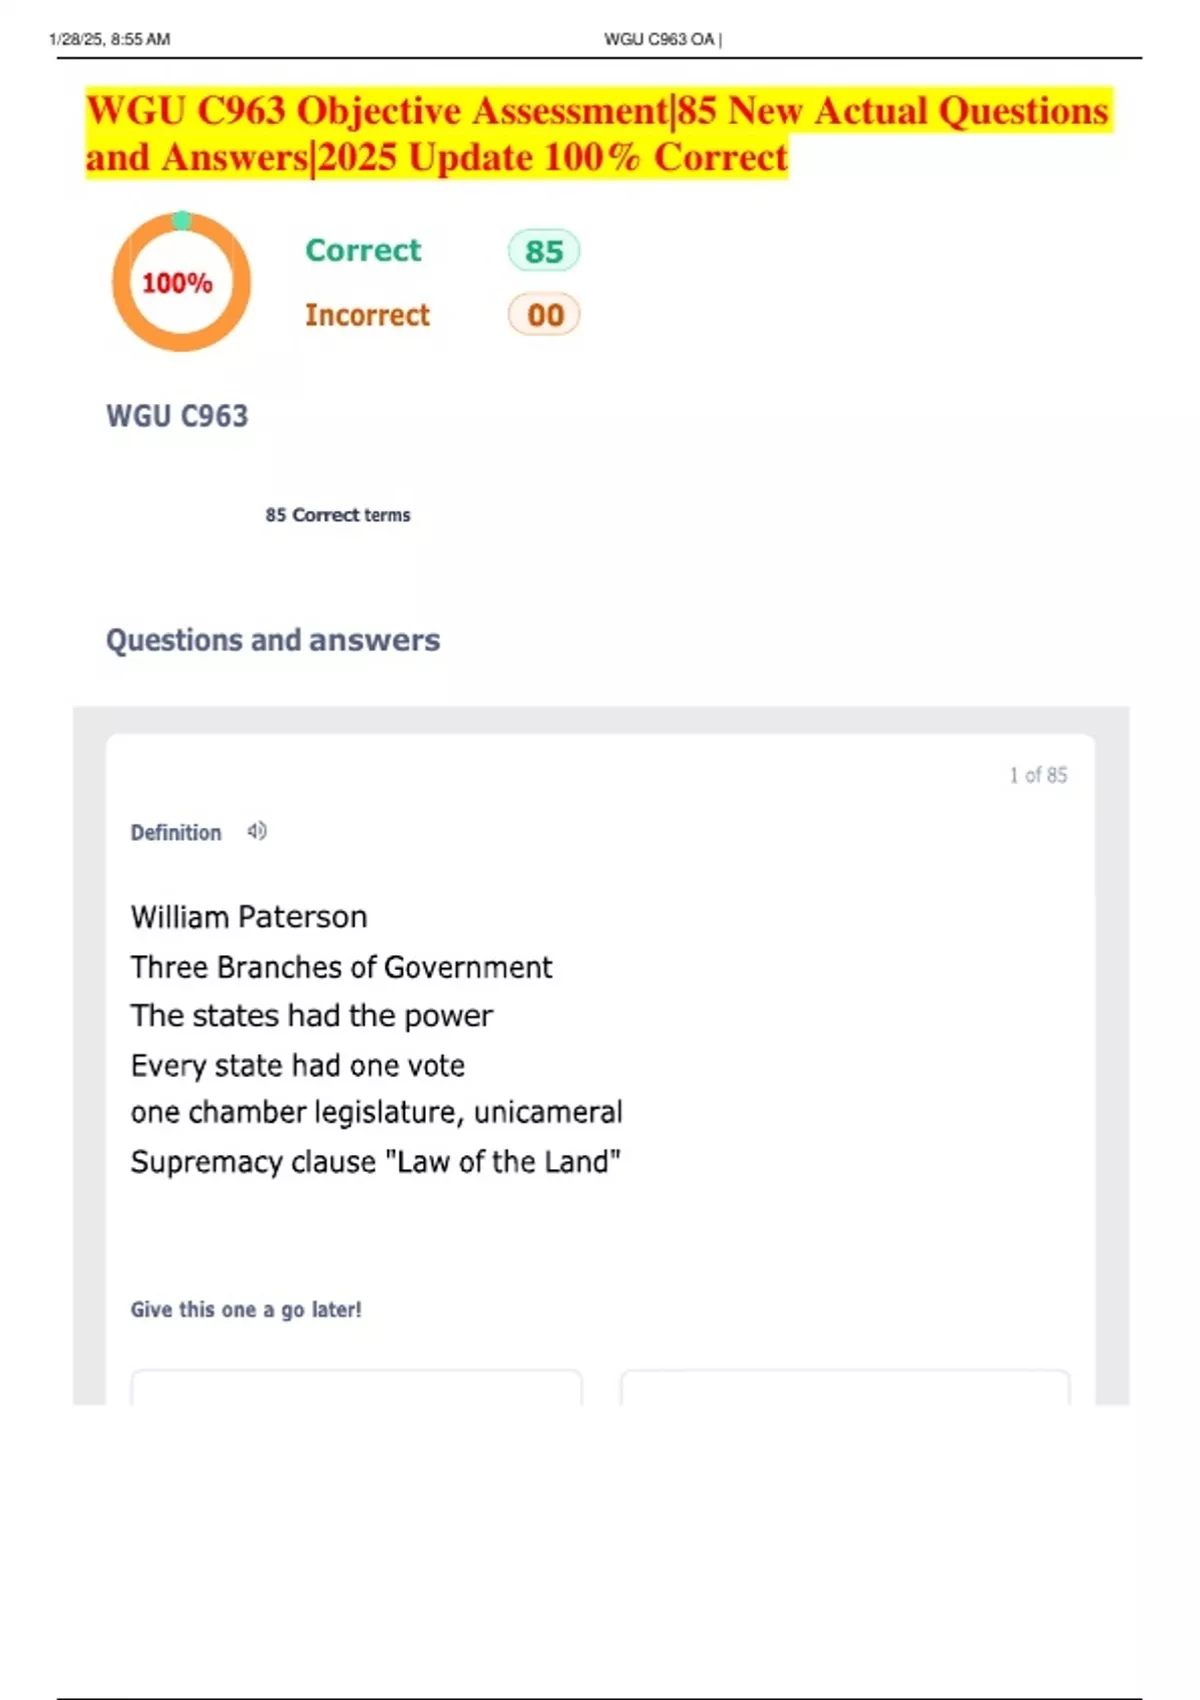Click the "William Paterson" definition line
Image resolution: width=1200 pixels, height=1700 pixels.
pyautogui.click(x=249, y=916)
